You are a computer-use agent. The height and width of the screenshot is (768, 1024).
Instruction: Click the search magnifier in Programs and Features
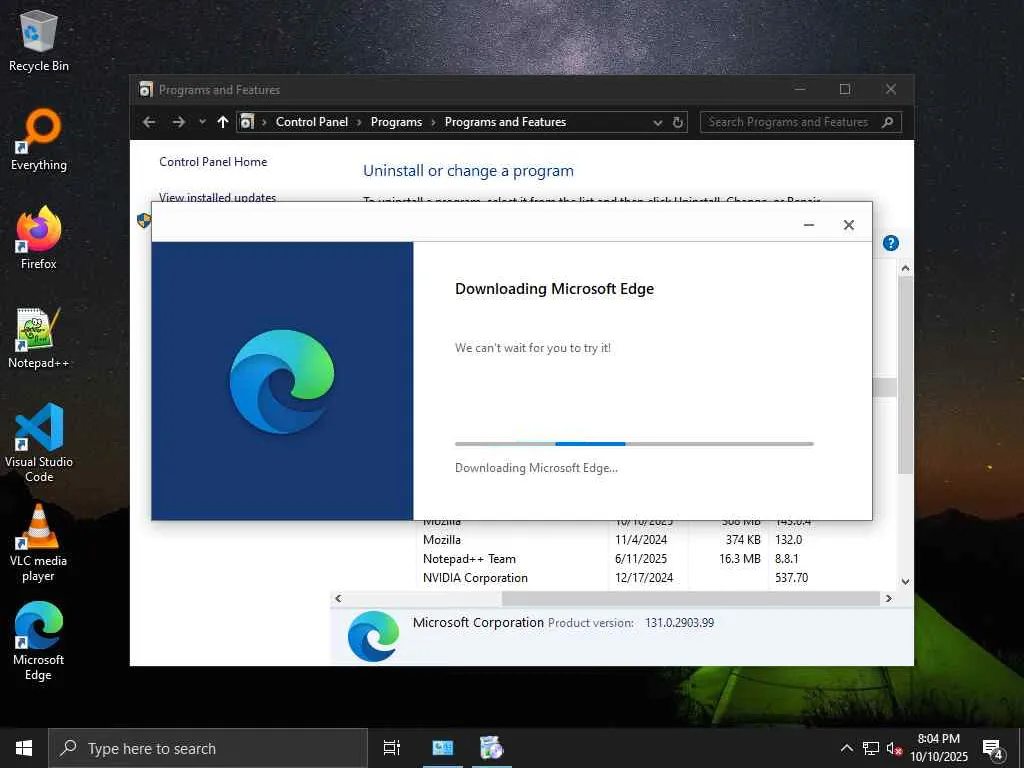click(888, 122)
